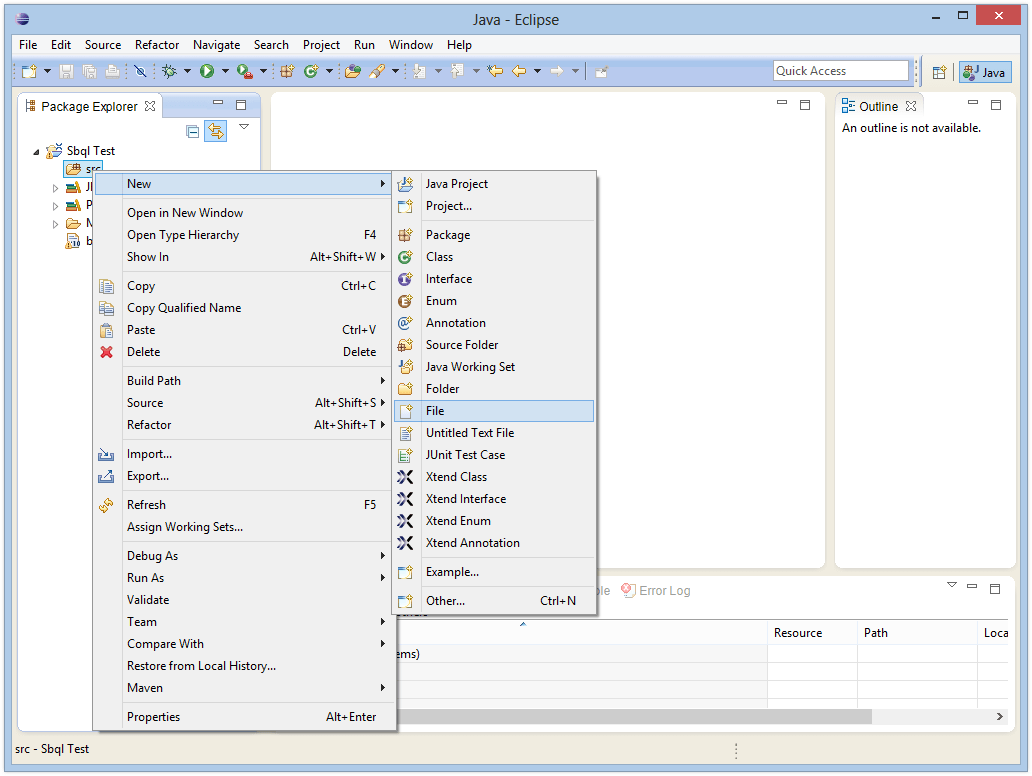Click the Path column header
The image size is (1032, 776).
click(x=917, y=633)
